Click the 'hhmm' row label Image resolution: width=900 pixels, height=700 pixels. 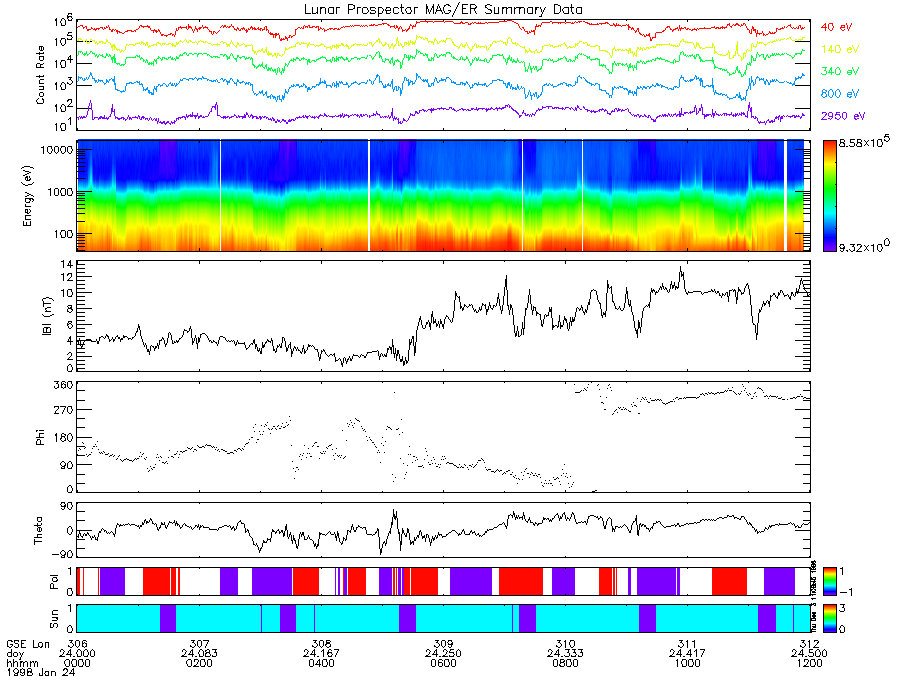pos(20,663)
